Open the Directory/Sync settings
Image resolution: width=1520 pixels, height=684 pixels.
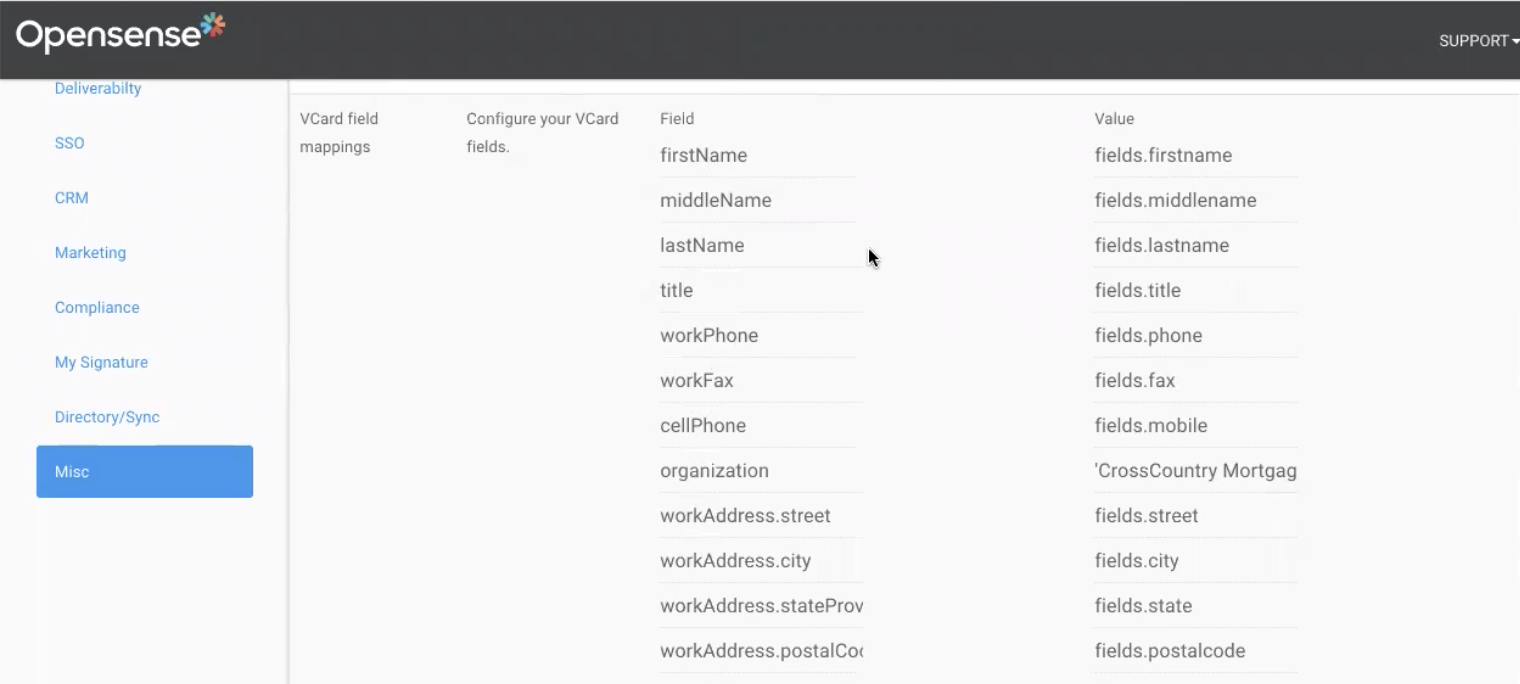click(106, 417)
